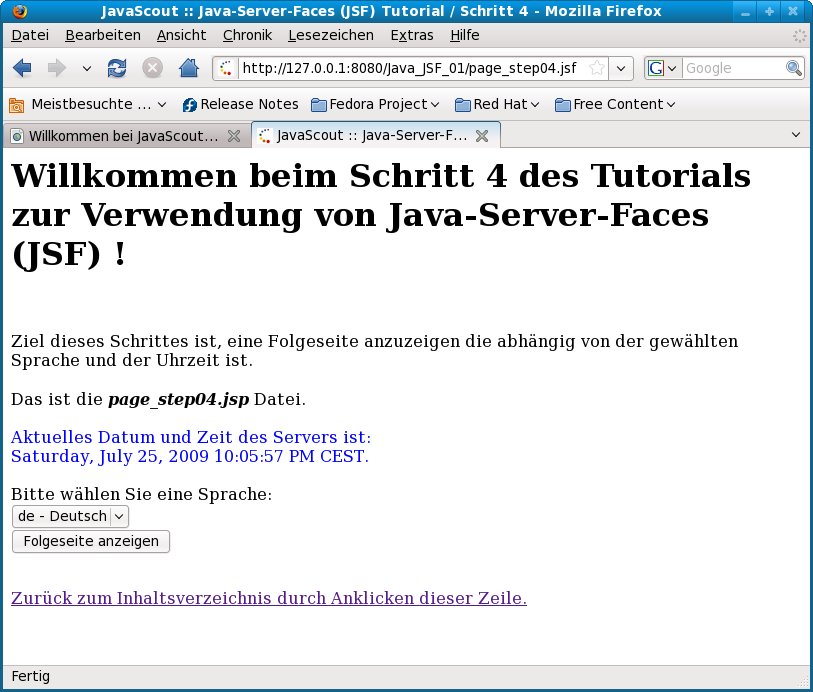Open the language dropdown showing de - Deutsch
This screenshot has width=813, height=692.
[70, 516]
